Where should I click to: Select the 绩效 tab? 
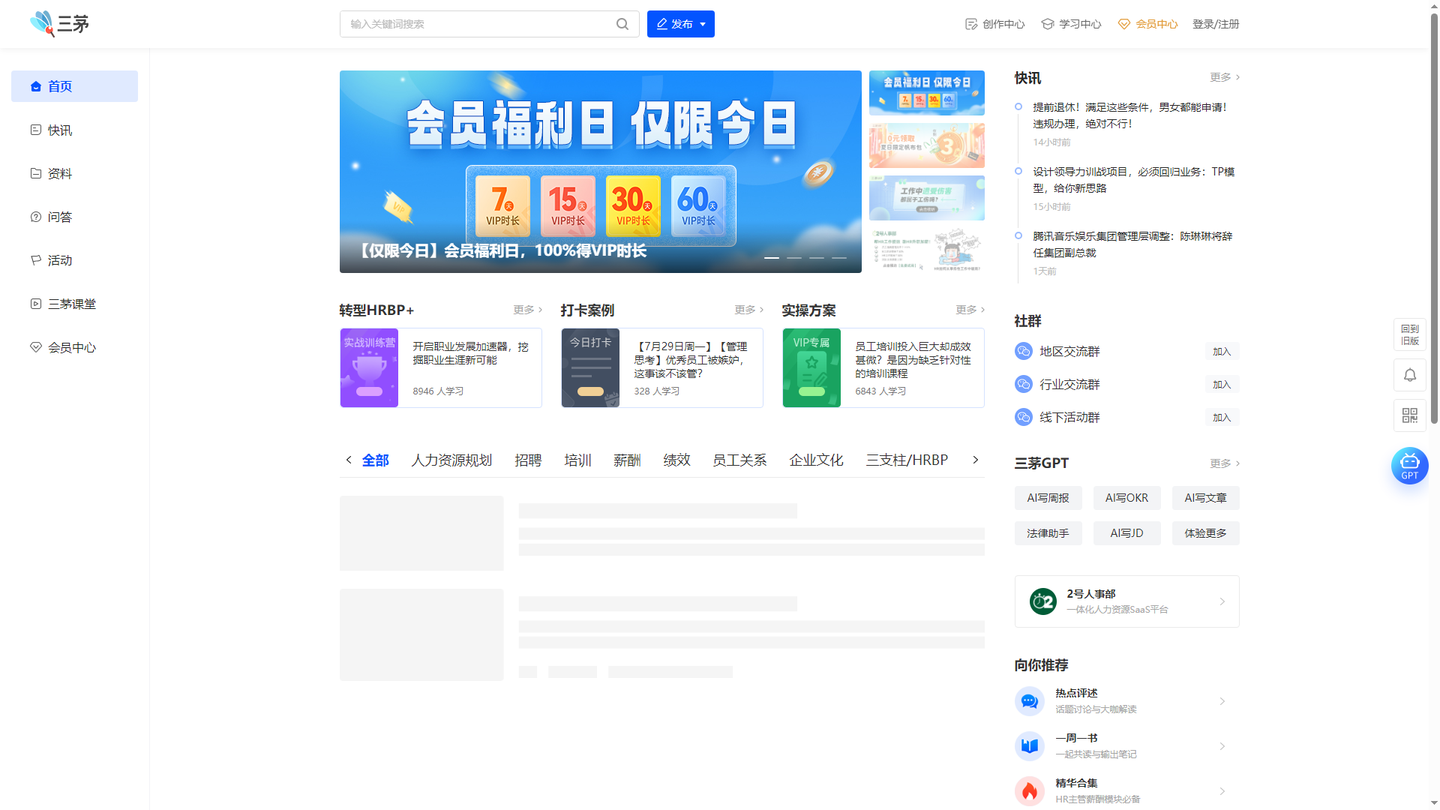point(677,460)
